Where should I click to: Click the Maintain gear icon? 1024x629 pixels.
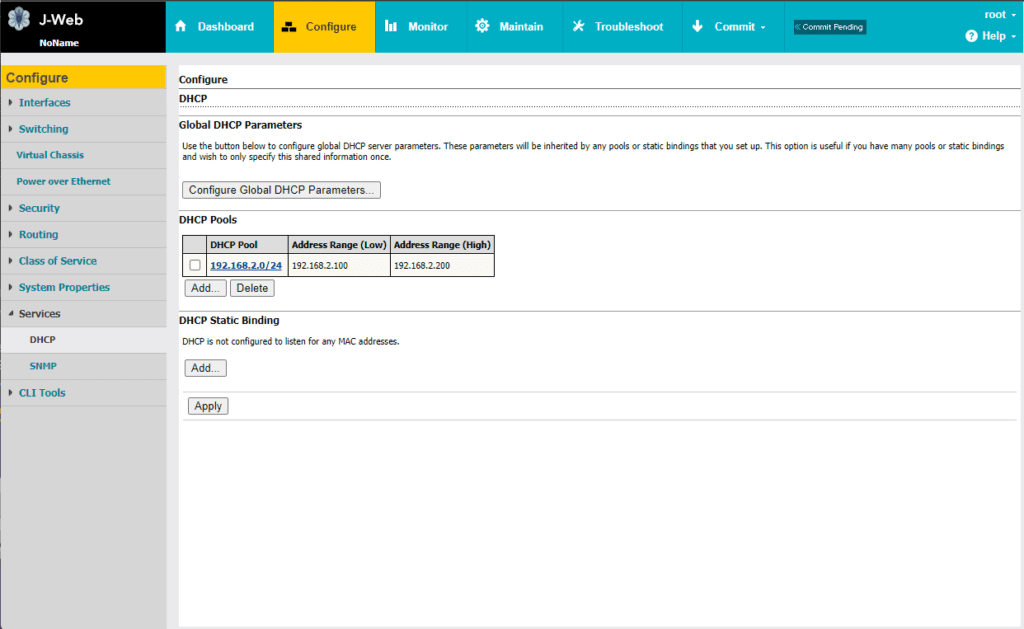pos(482,26)
